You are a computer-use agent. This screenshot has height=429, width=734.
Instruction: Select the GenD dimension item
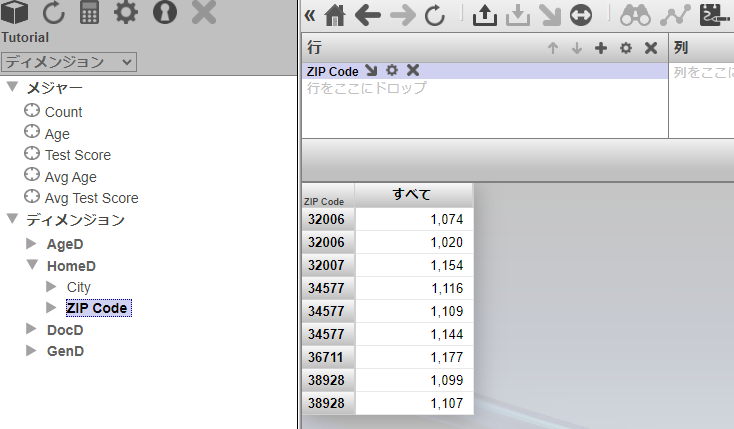point(65,351)
